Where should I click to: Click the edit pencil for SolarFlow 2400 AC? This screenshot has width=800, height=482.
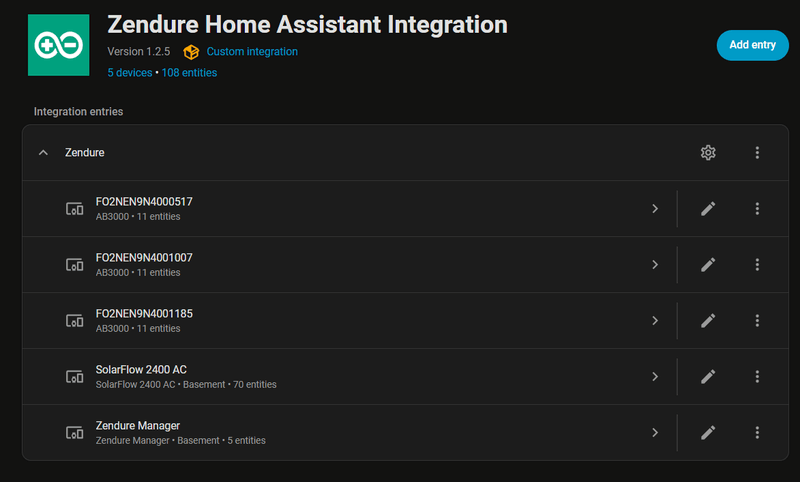(708, 377)
